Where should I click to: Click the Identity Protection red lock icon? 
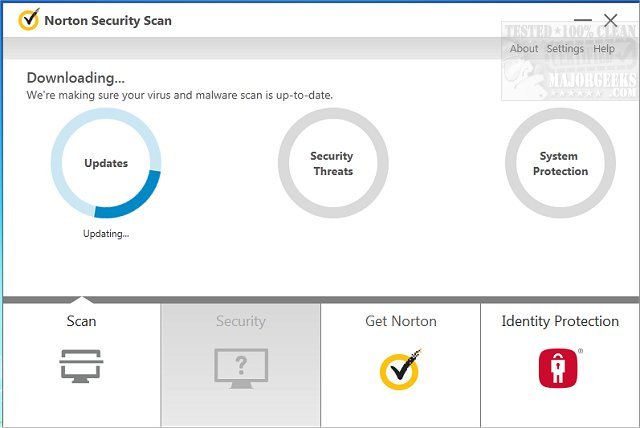tap(560, 368)
